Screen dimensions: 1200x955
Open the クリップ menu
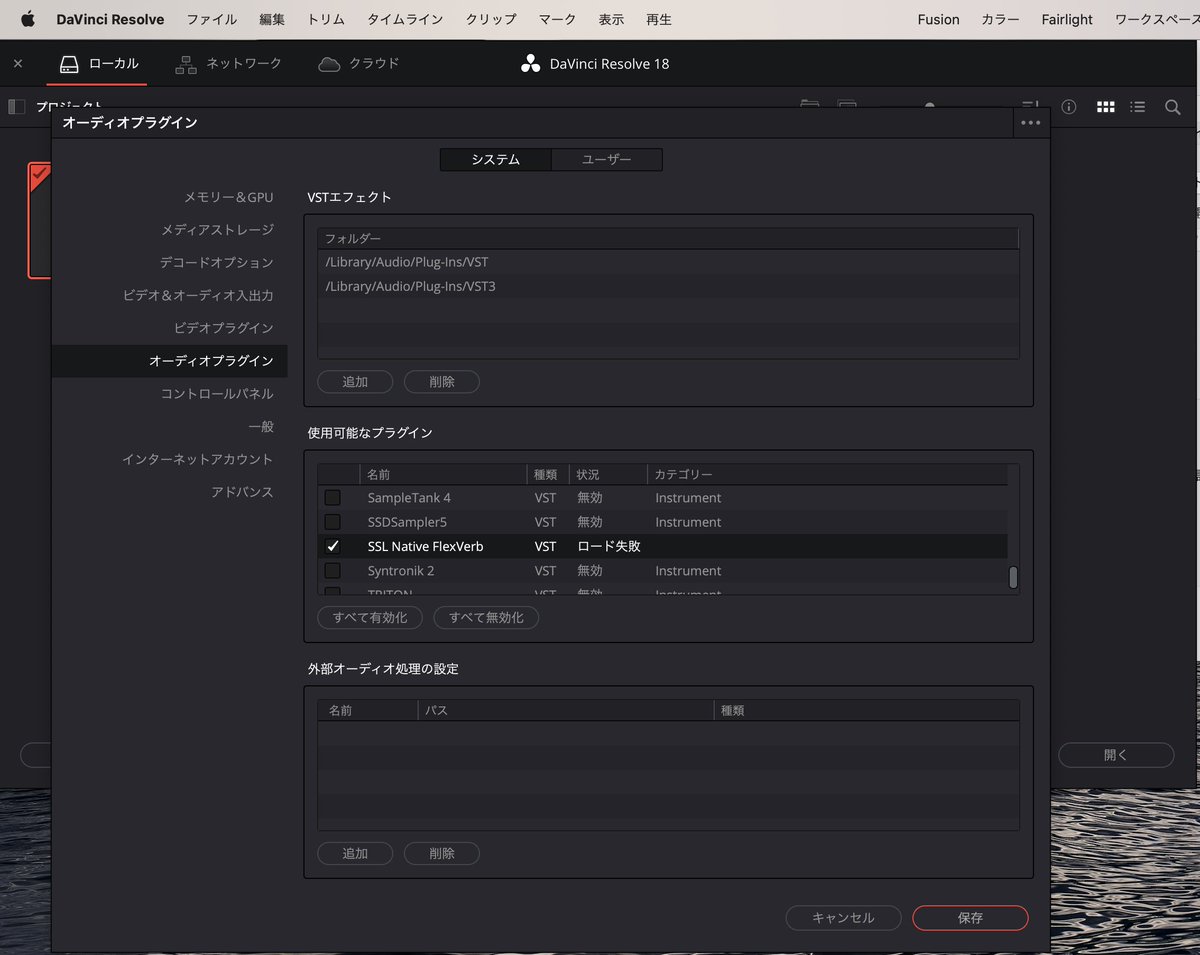(x=491, y=19)
